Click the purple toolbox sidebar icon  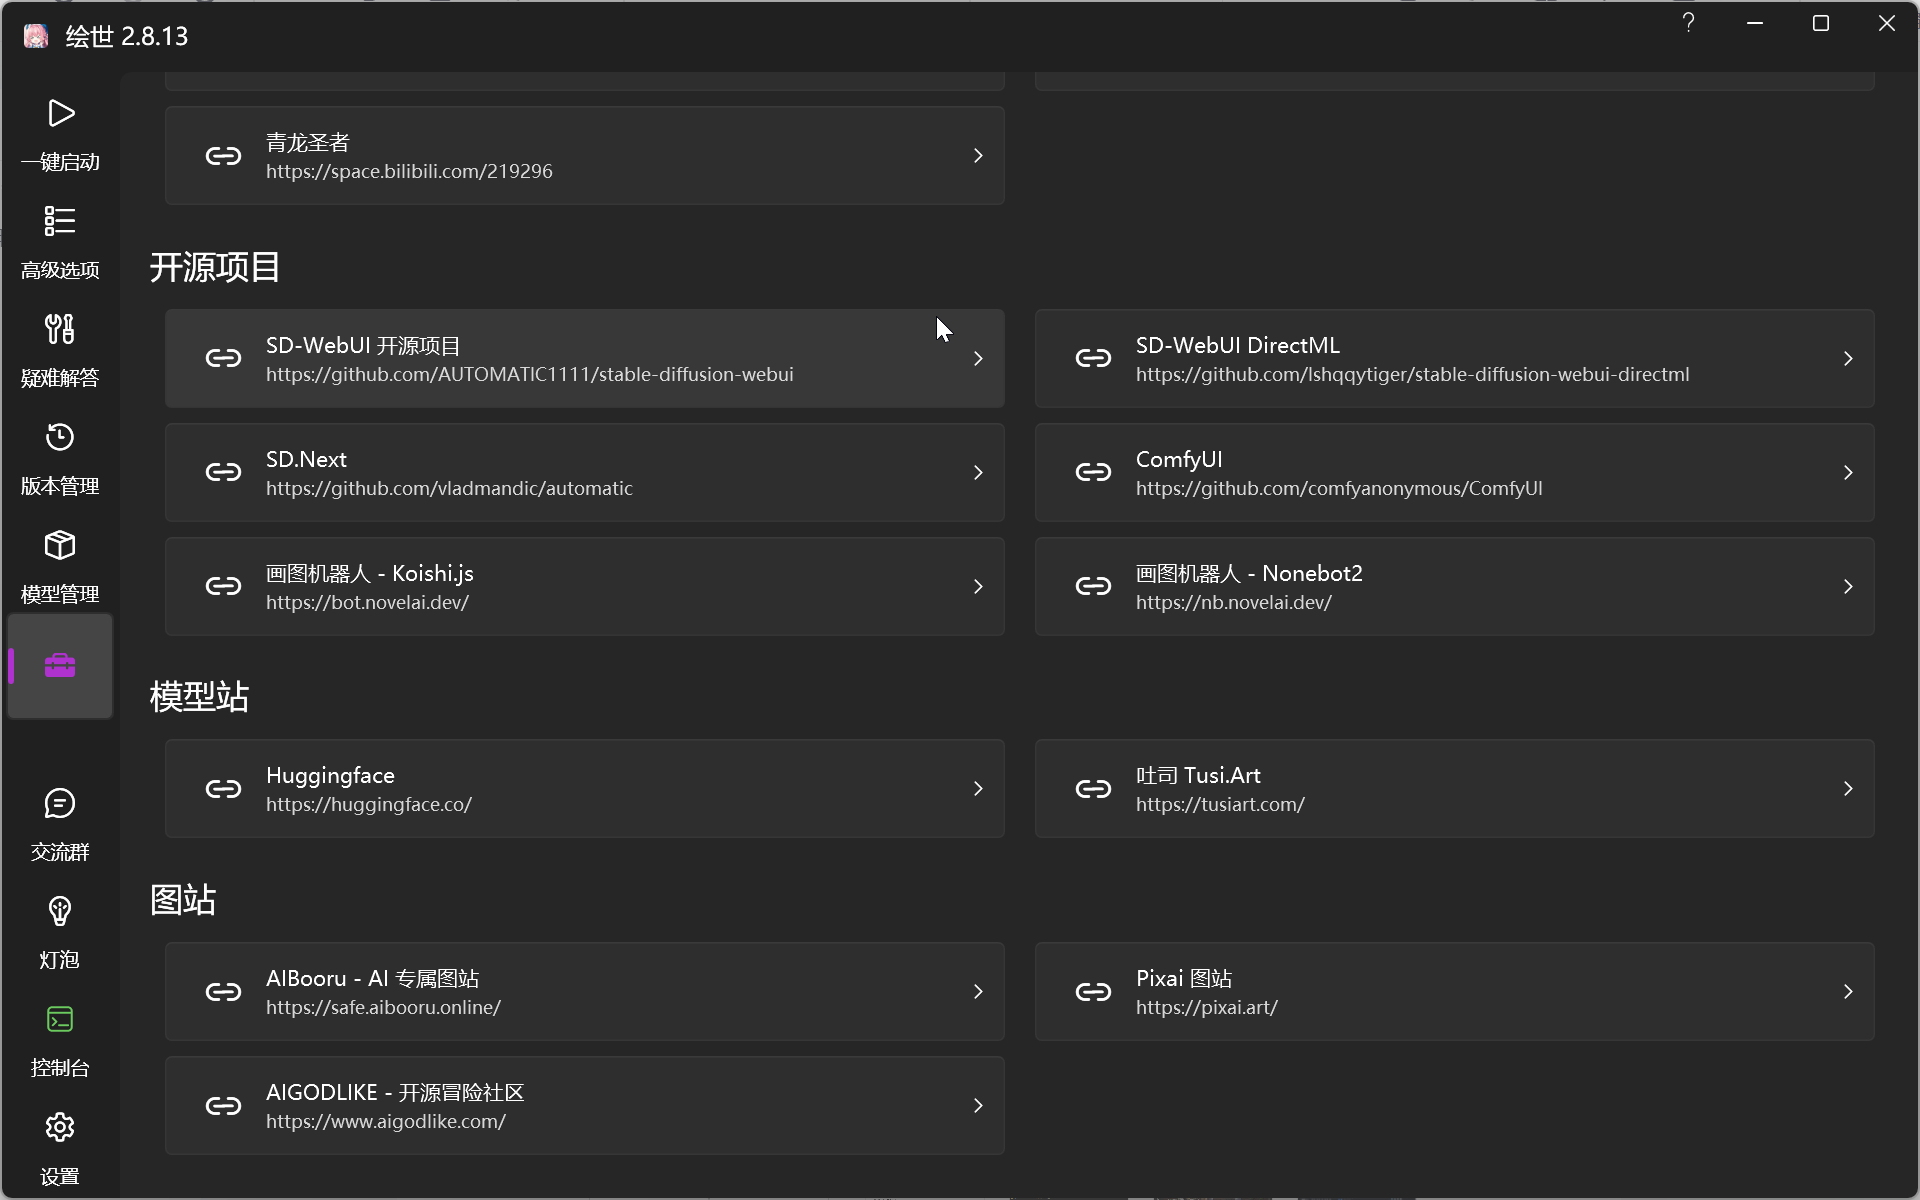coord(60,666)
